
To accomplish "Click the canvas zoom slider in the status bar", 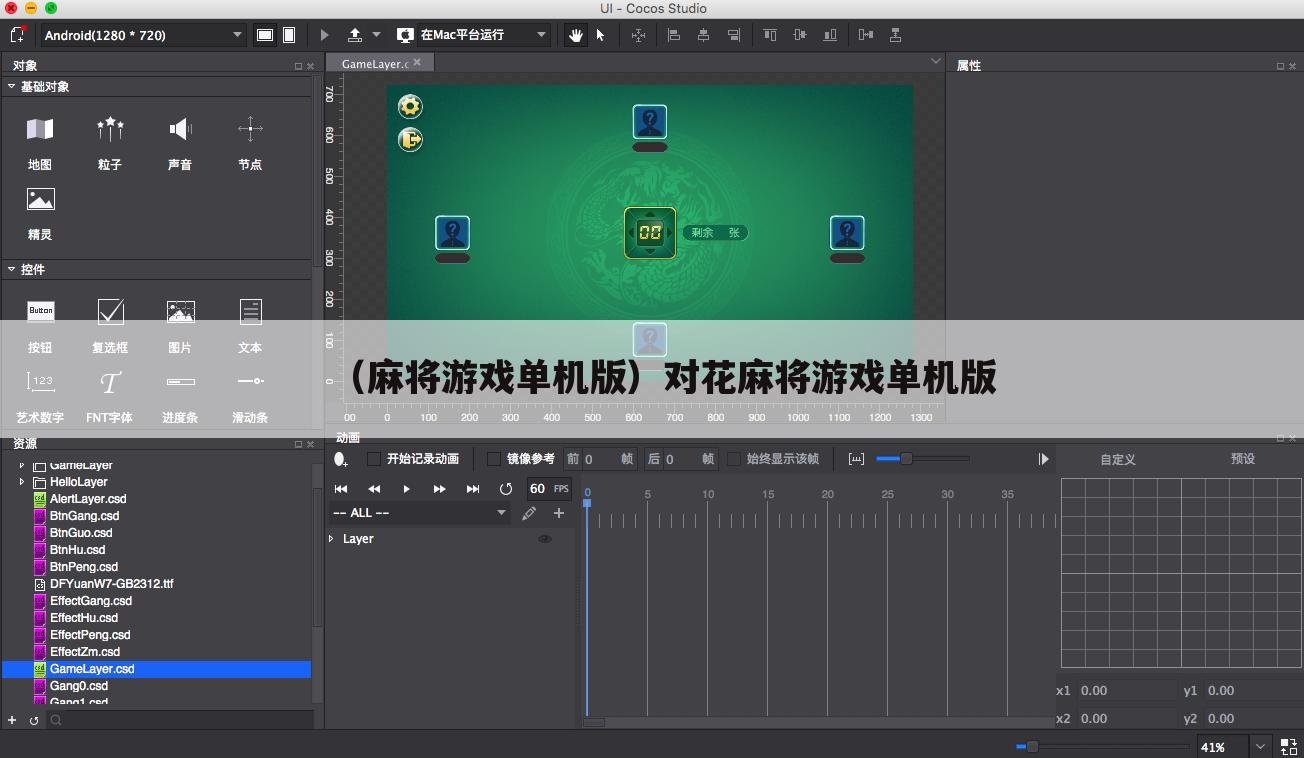I will (x=1102, y=747).
